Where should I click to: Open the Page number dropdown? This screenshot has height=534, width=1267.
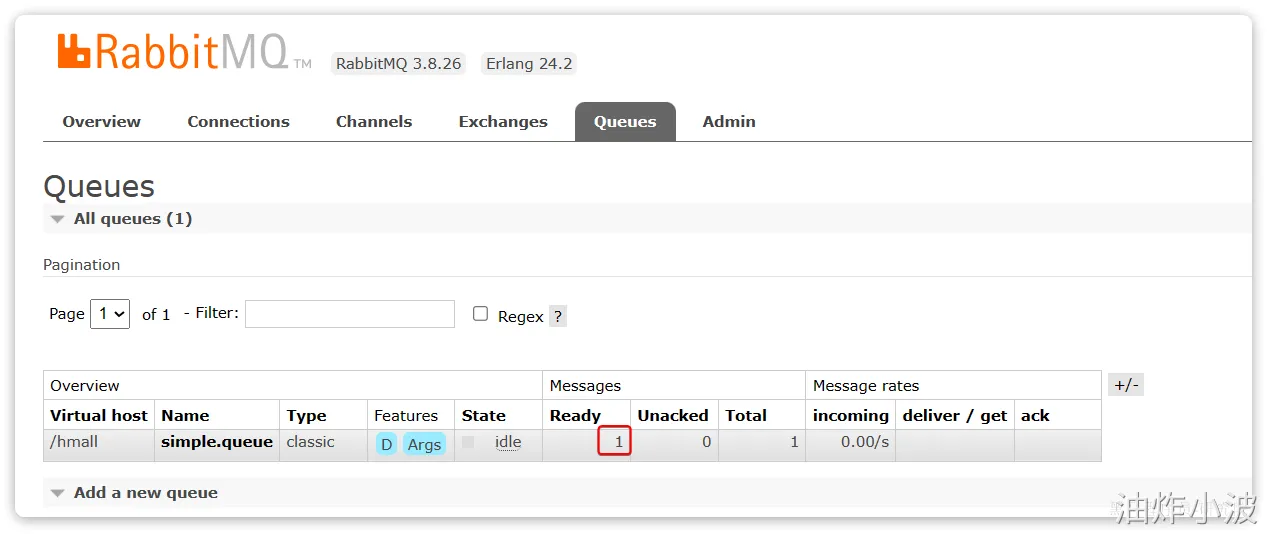110,313
